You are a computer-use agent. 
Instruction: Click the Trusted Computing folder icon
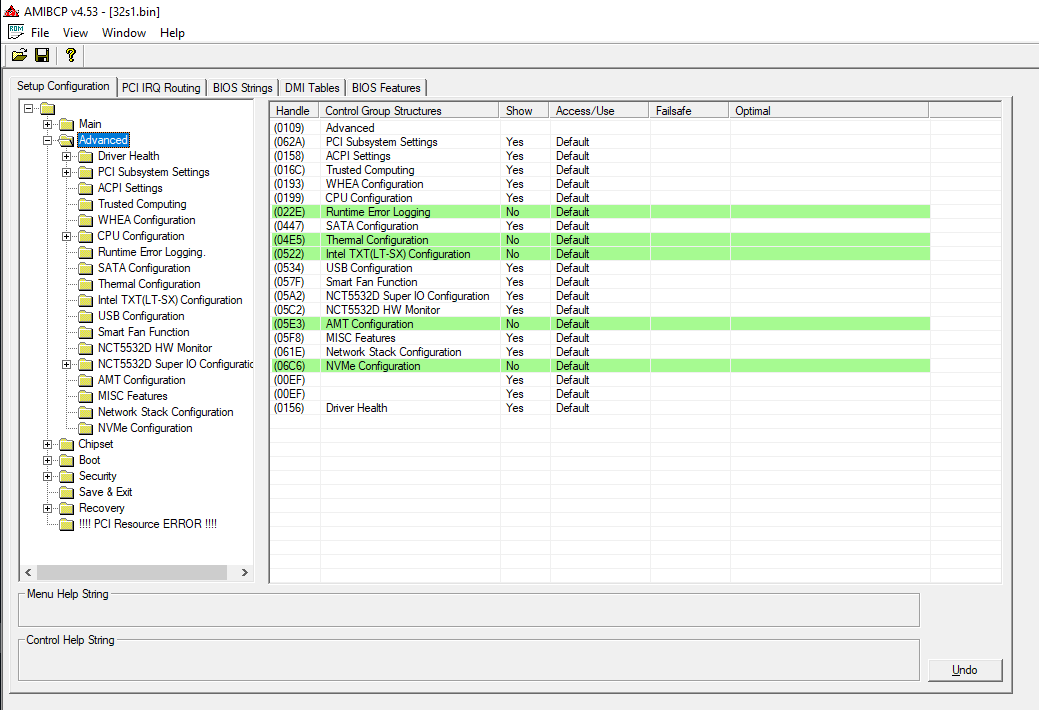tap(85, 204)
